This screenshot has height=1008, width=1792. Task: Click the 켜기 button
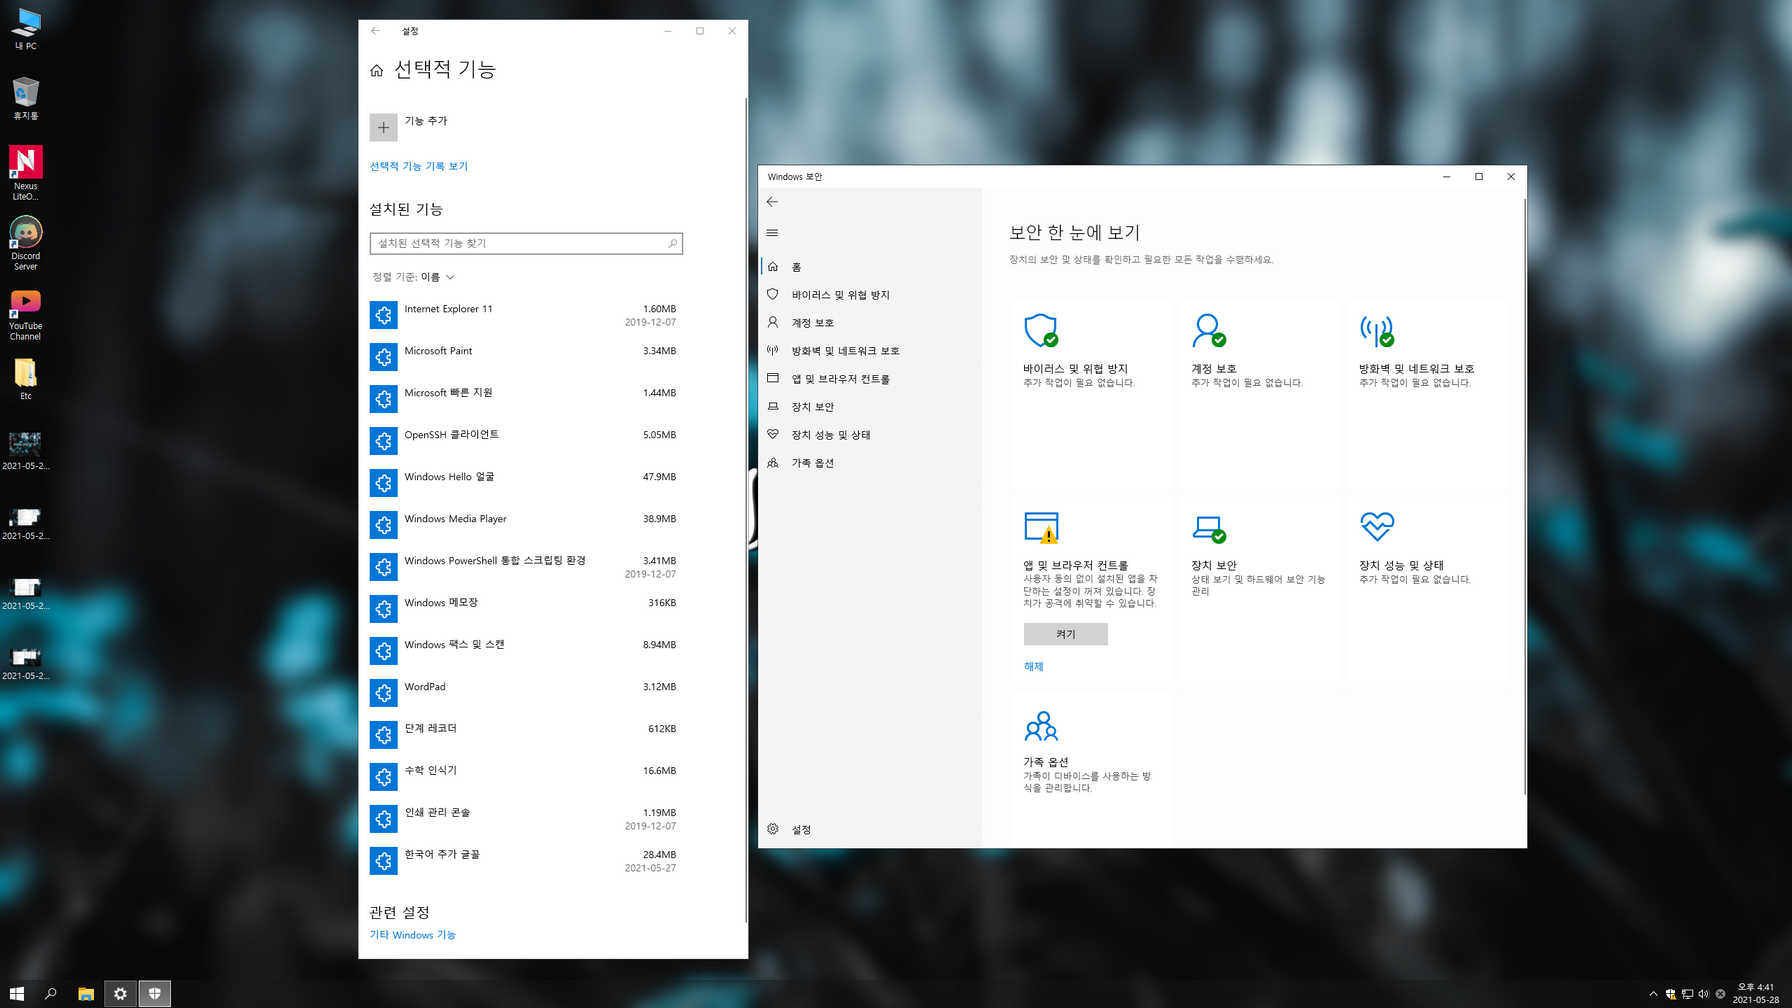coord(1065,634)
